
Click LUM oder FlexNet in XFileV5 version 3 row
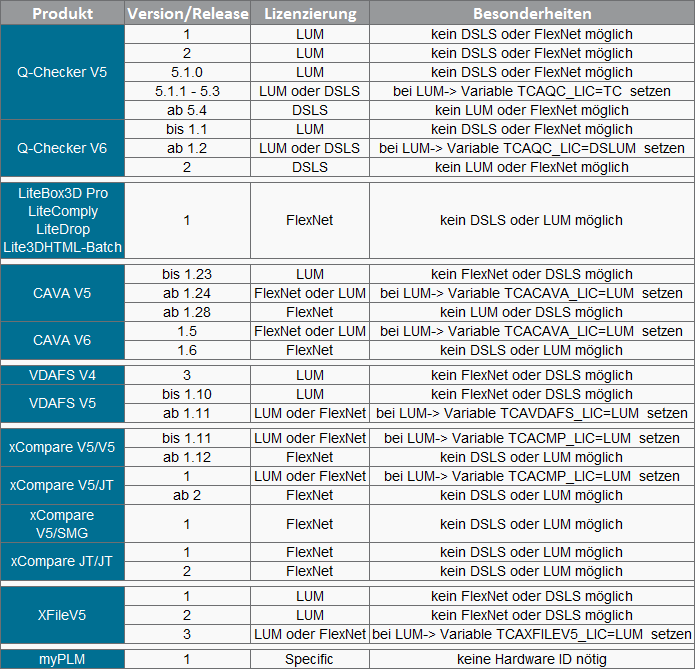[310, 634]
